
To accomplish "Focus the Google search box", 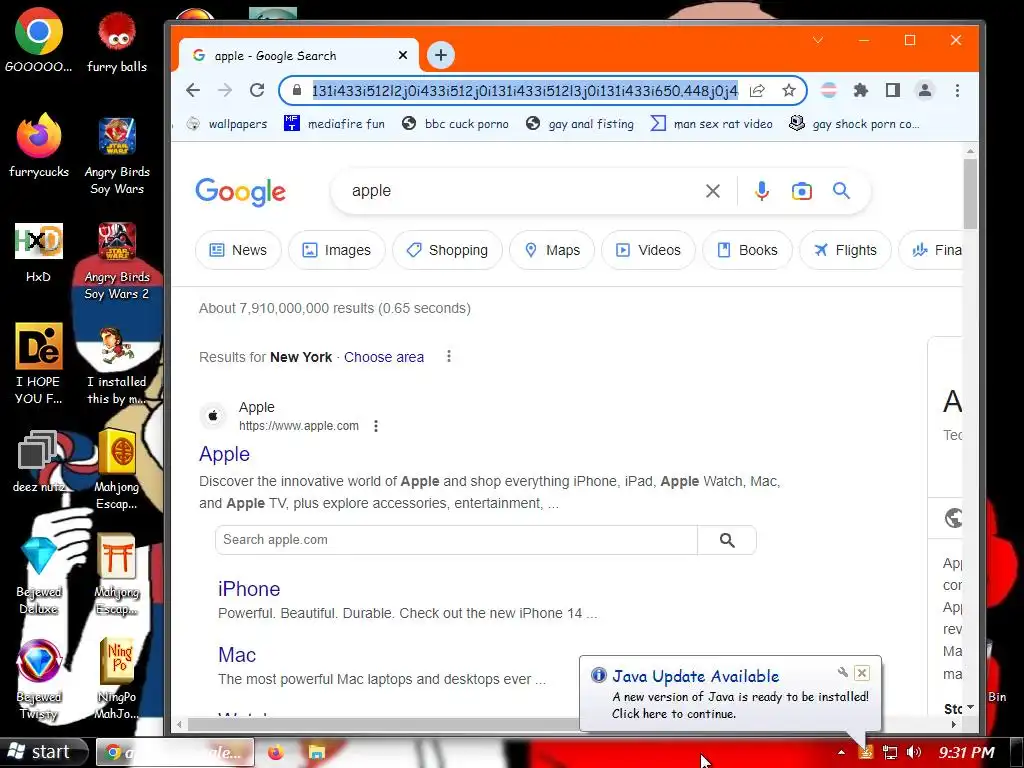I will 522,191.
